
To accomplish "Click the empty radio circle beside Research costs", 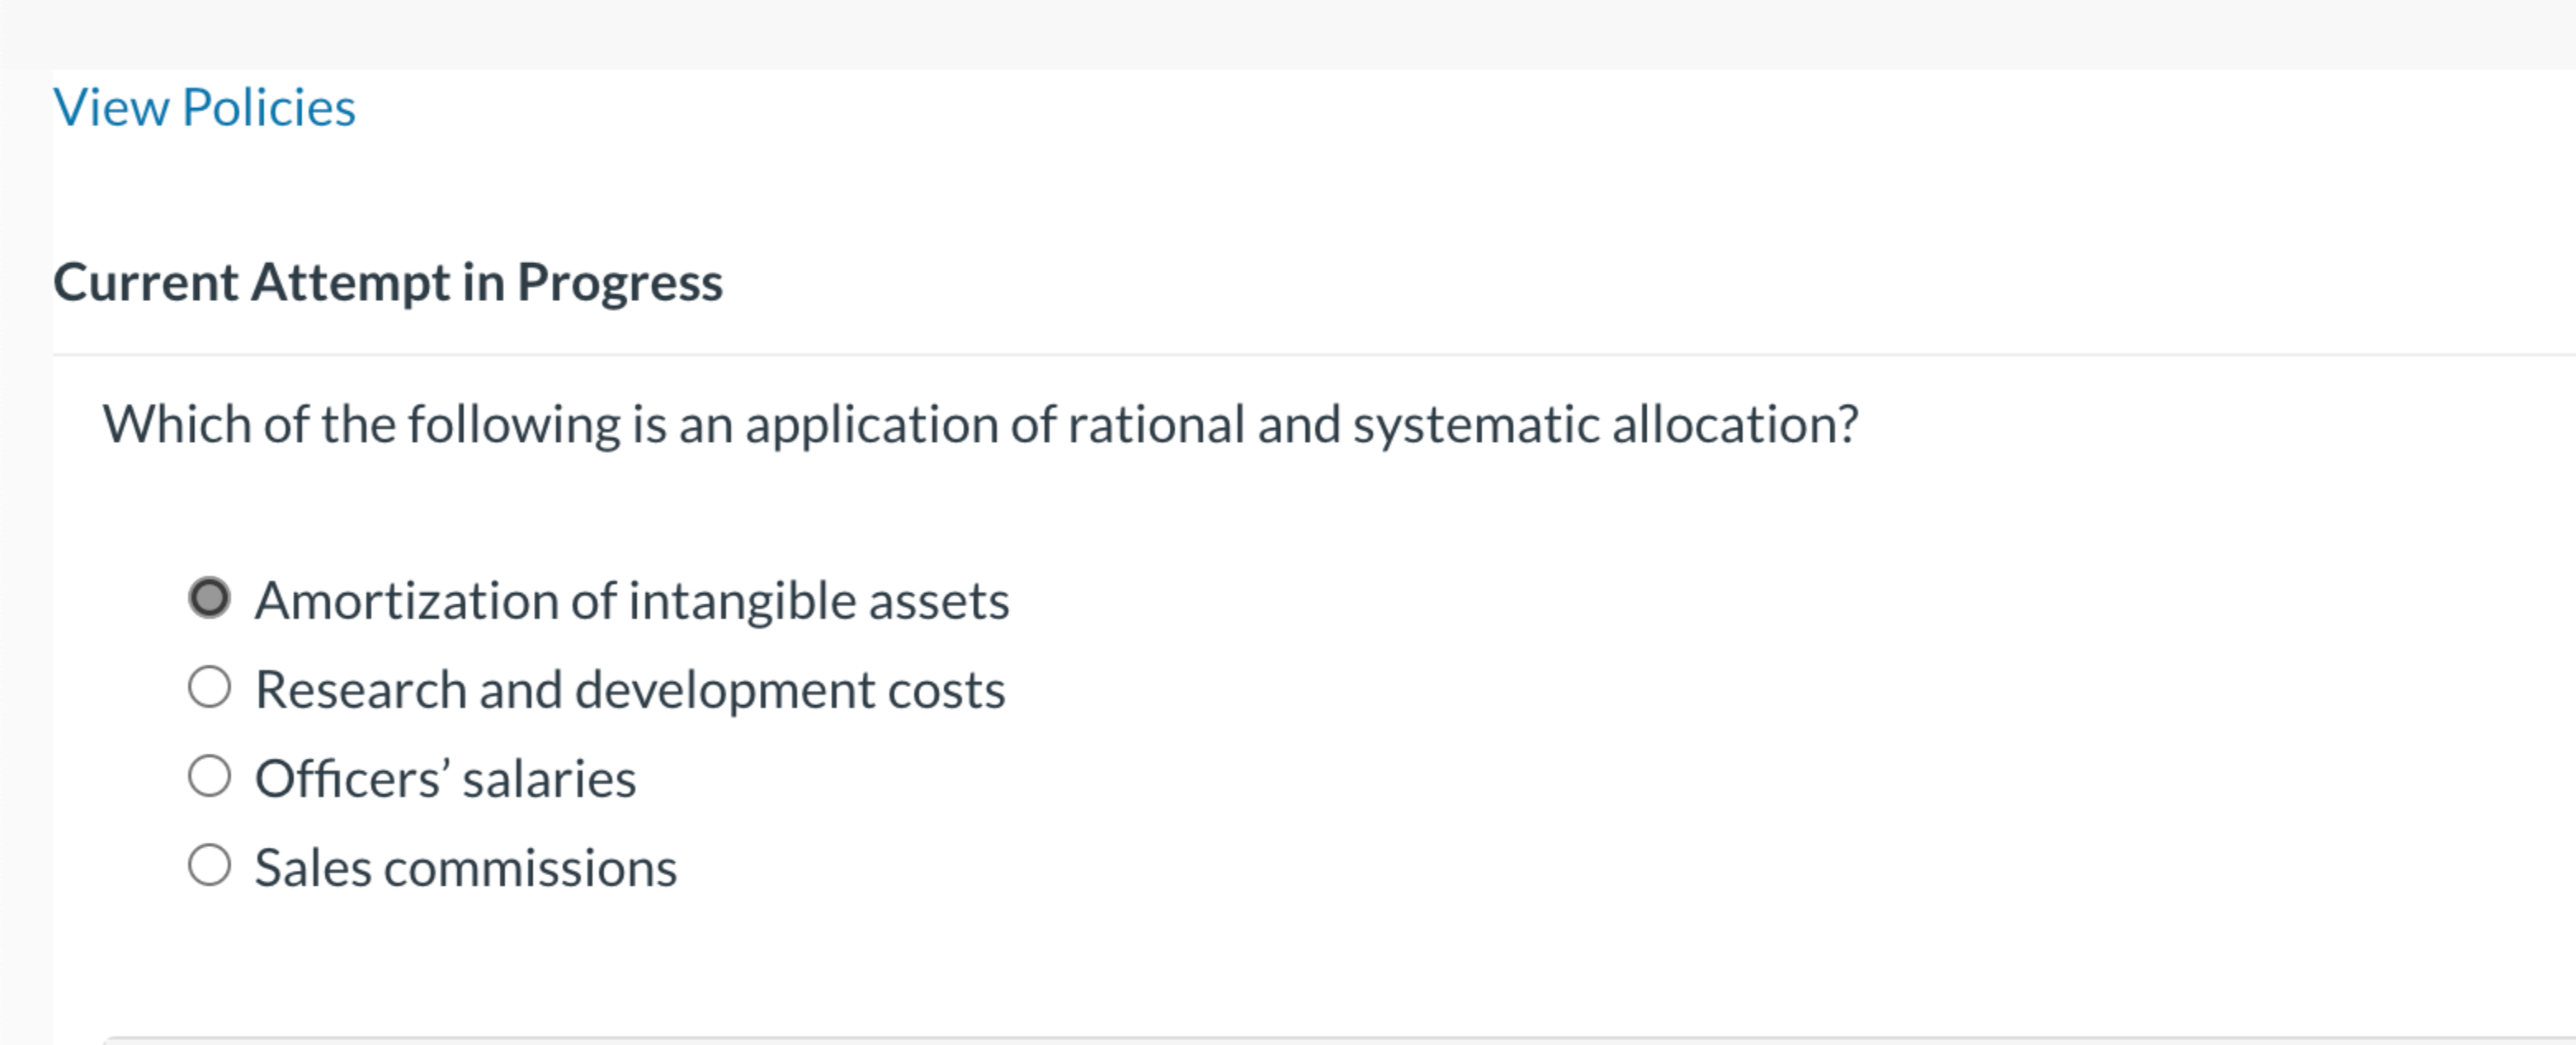I will tap(210, 686).
